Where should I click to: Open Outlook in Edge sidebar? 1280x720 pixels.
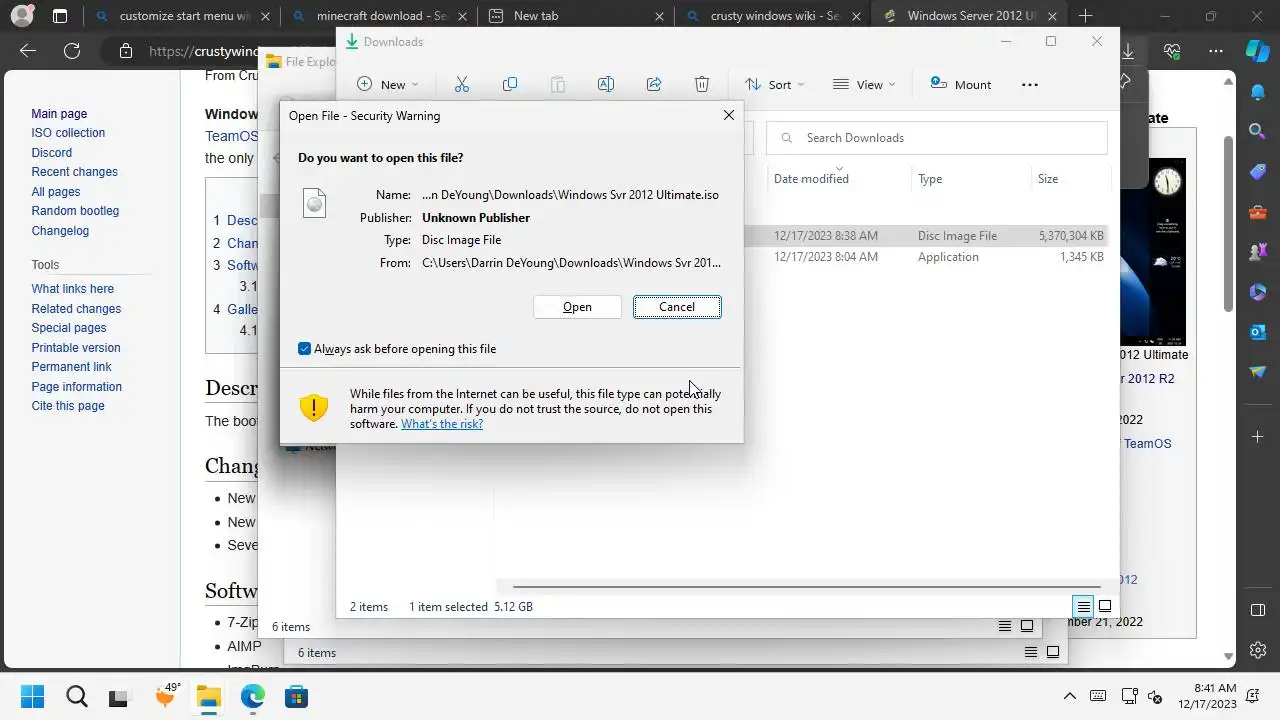1258,332
